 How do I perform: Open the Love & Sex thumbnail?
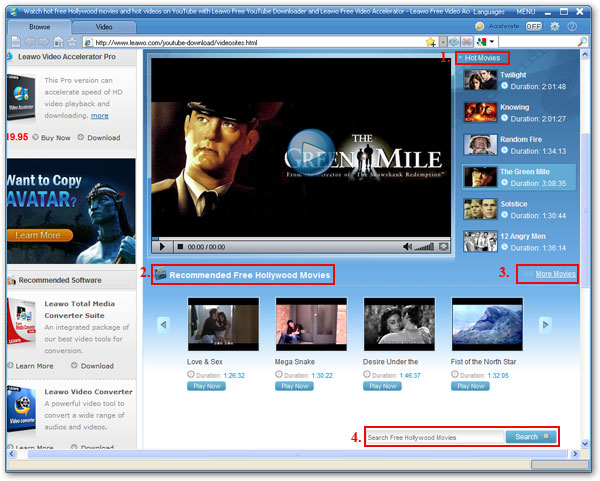tap(223, 324)
